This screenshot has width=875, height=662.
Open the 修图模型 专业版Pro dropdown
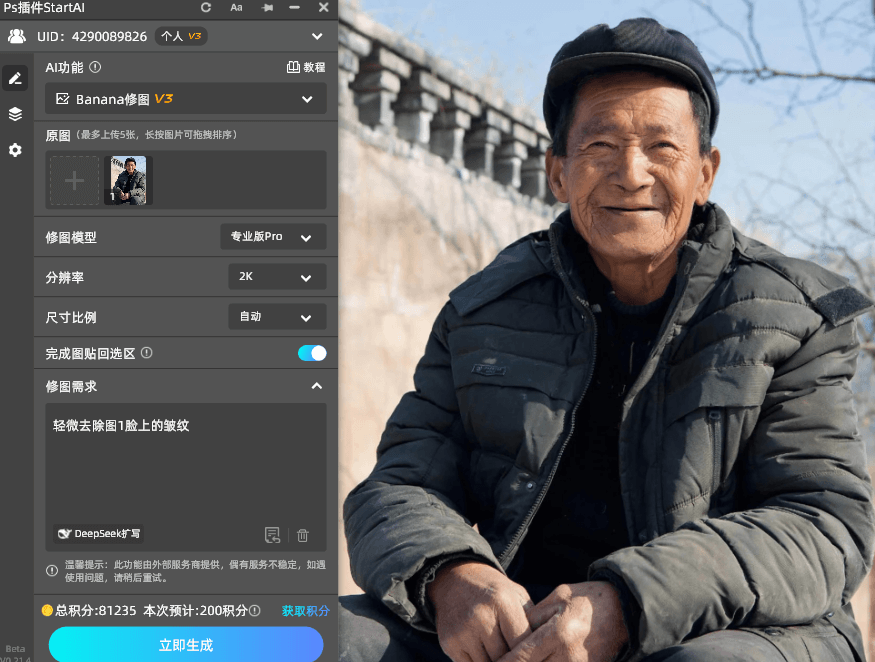coord(273,236)
